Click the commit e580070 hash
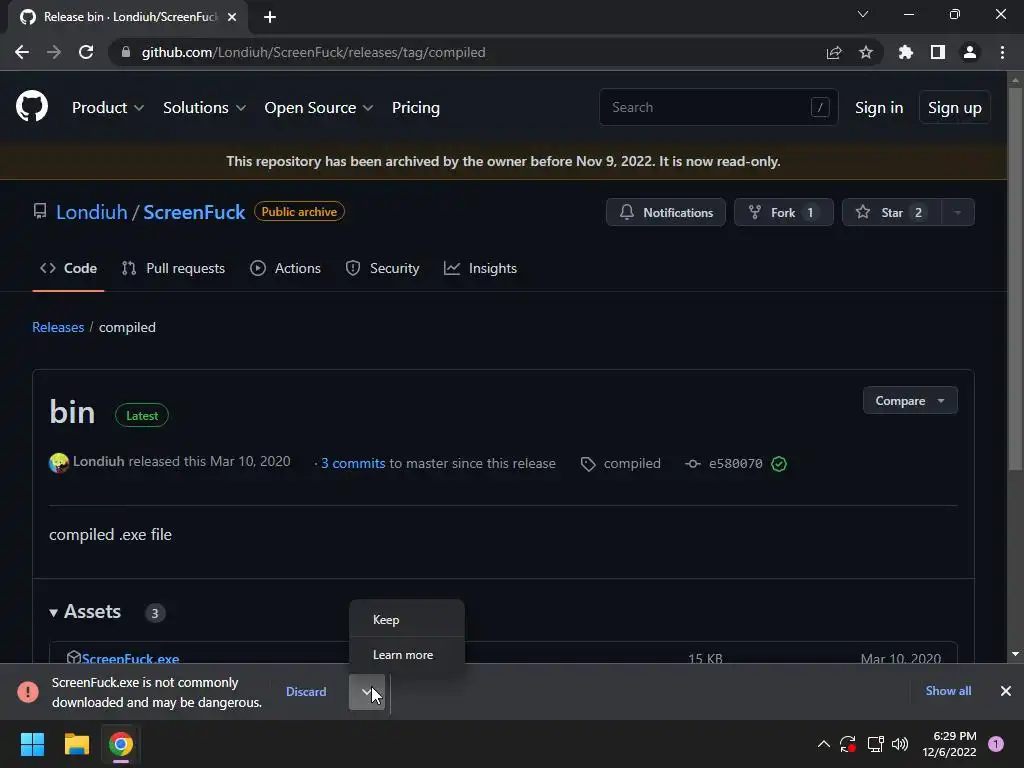This screenshot has height=768, width=1024. [735, 464]
